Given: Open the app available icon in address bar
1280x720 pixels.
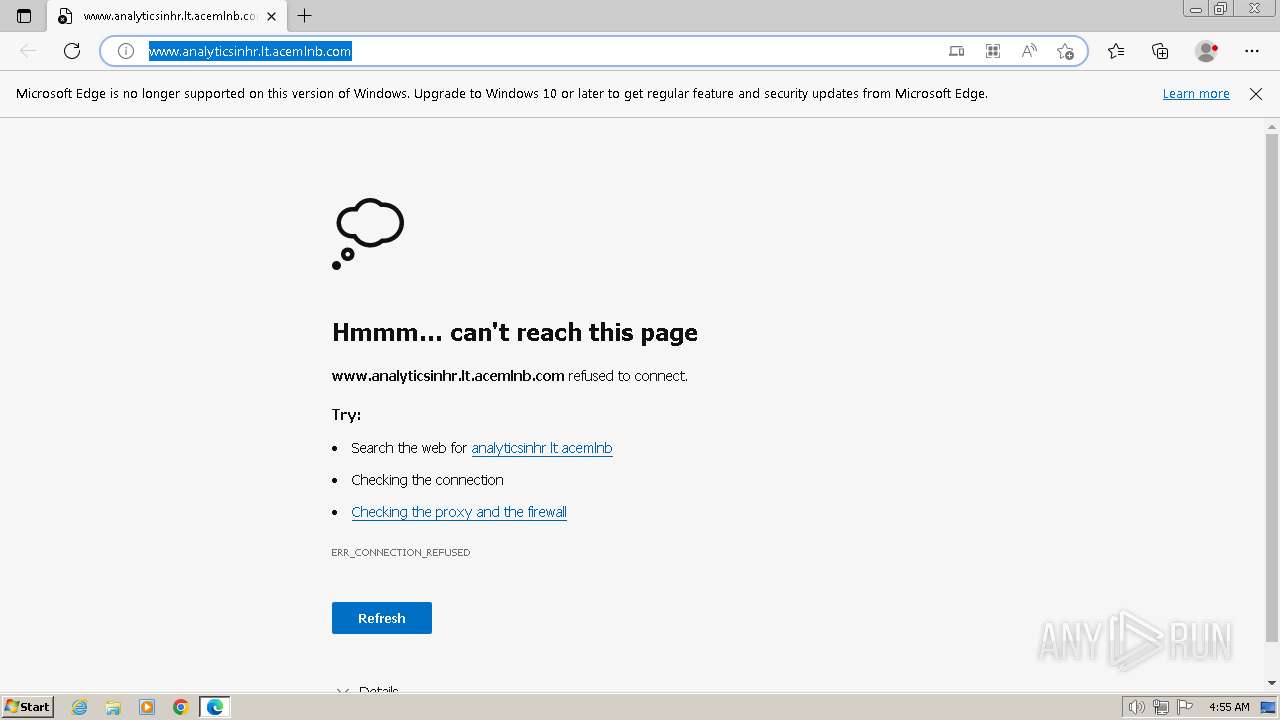Looking at the screenshot, I should coord(957,51).
